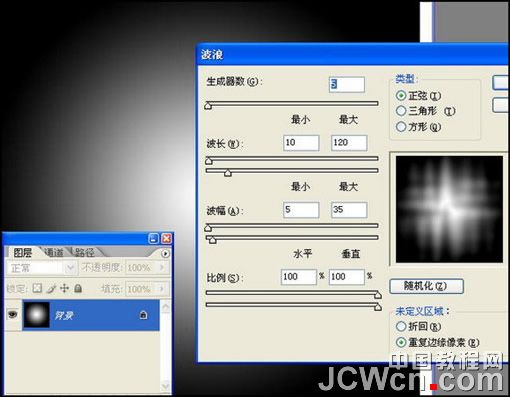This screenshot has height=397, width=510.
Task: Select 方形 square wave type
Action: [x=401, y=127]
